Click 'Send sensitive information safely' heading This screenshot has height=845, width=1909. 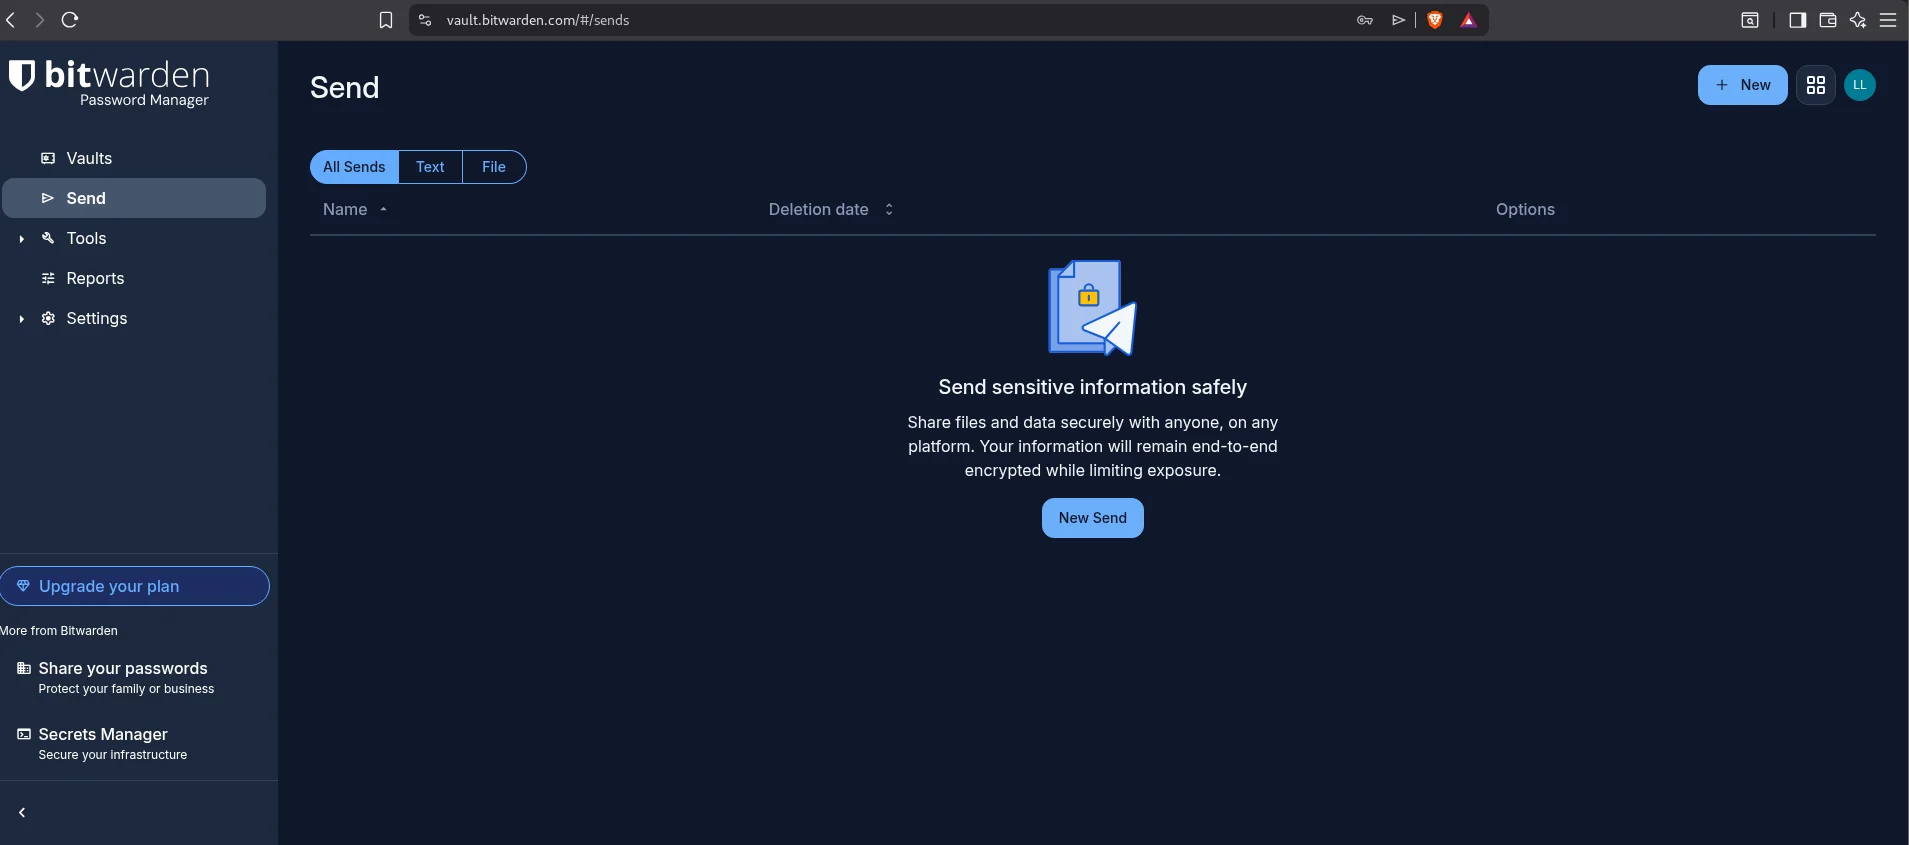pyautogui.click(x=1092, y=387)
